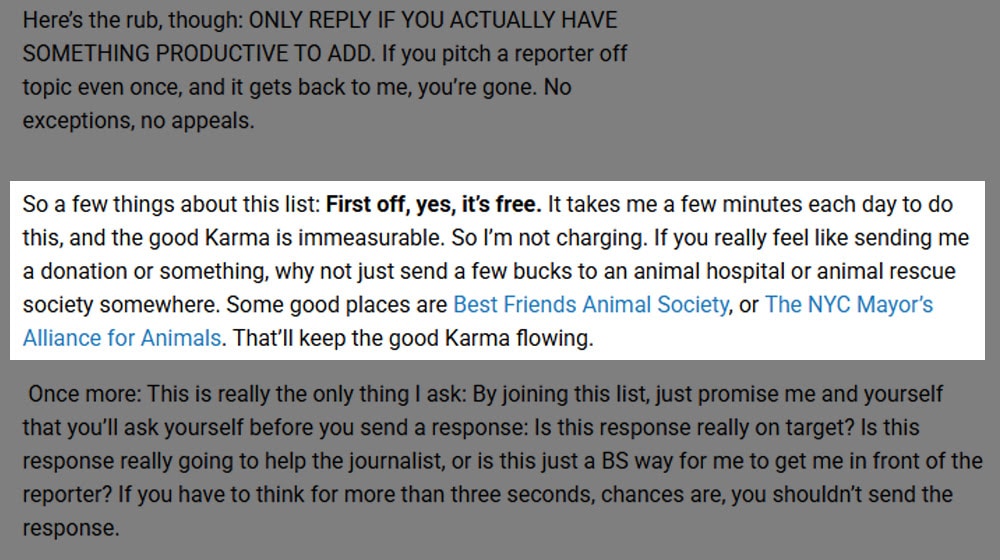Click the "ONLY REPLY IF YOU ACTUALLY HAVE" uppercase line
Screen dimensions: 1000x560
pyautogui.click(x=433, y=20)
